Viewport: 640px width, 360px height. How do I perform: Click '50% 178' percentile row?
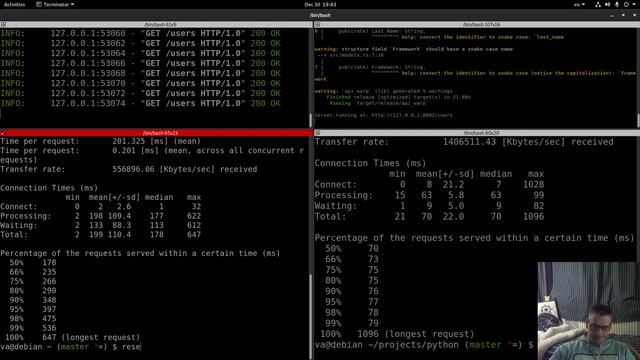pos(33,262)
